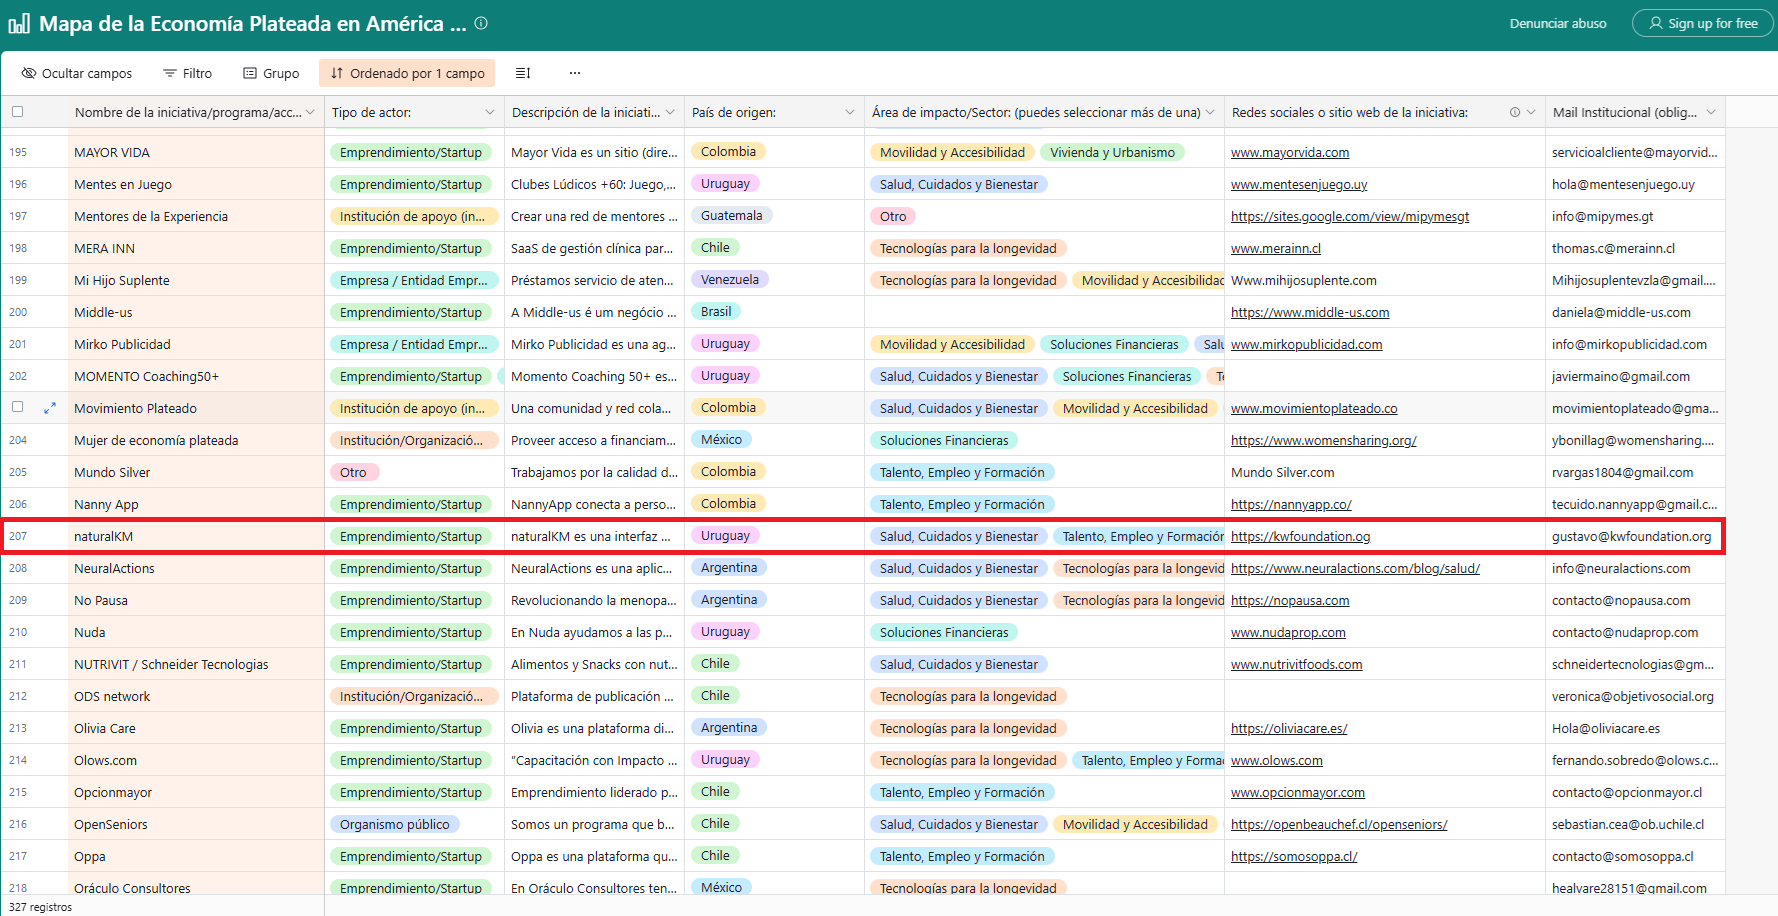Viewport: 1778px width, 916px height.
Task: Expand the Movimiento Plateado record
Action: point(50,408)
